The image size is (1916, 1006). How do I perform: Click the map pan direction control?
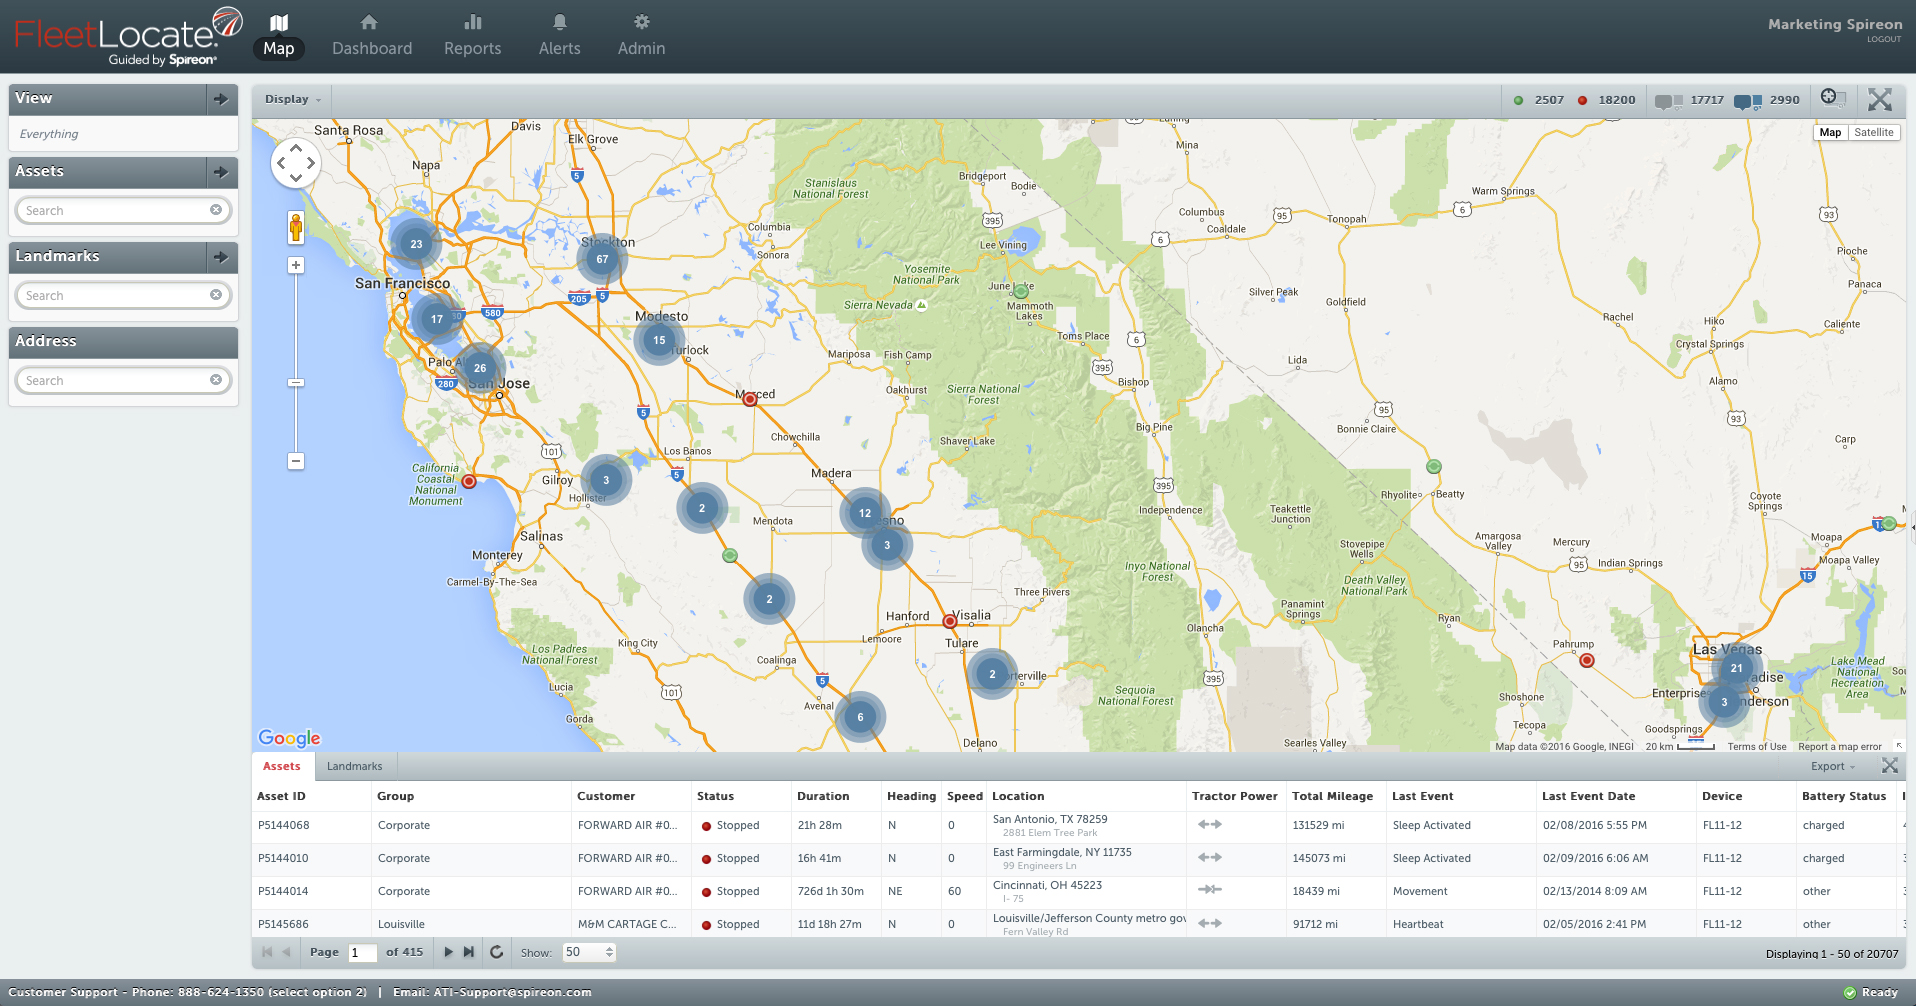point(296,162)
